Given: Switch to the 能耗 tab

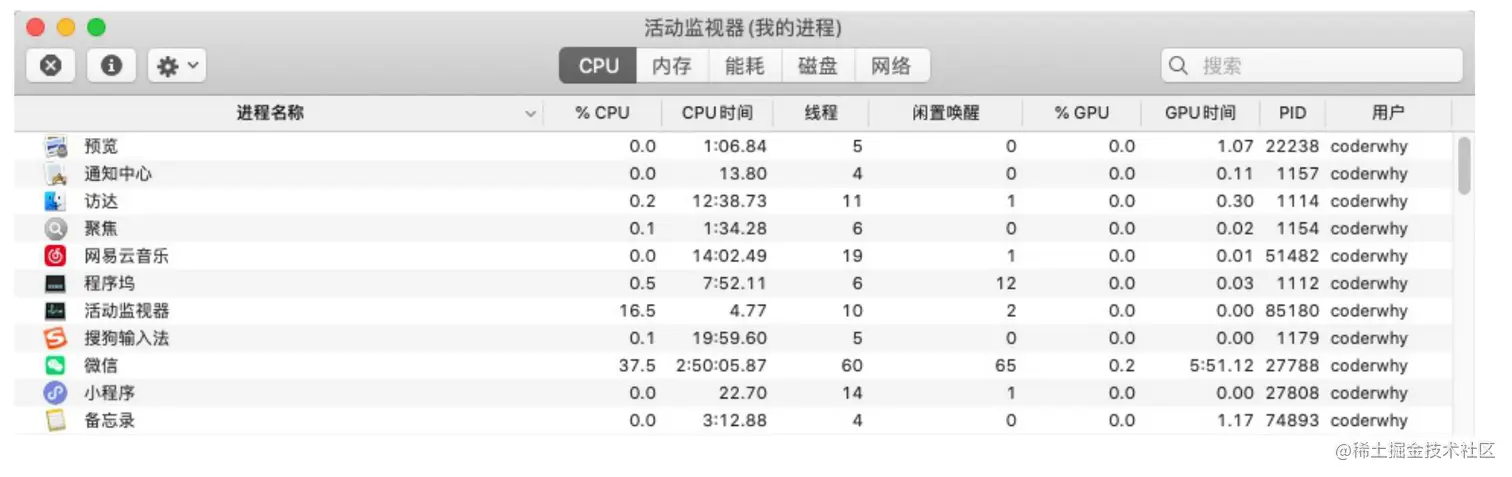Looking at the screenshot, I should tap(745, 66).
